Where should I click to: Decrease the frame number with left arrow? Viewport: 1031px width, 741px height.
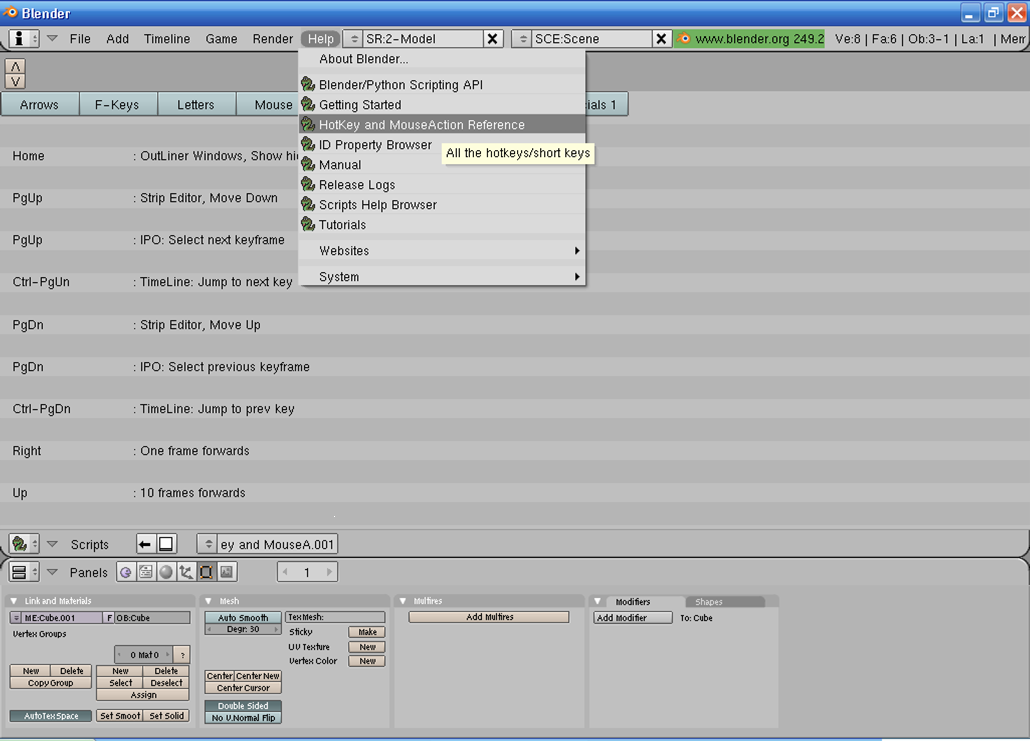tap(285, 573)
